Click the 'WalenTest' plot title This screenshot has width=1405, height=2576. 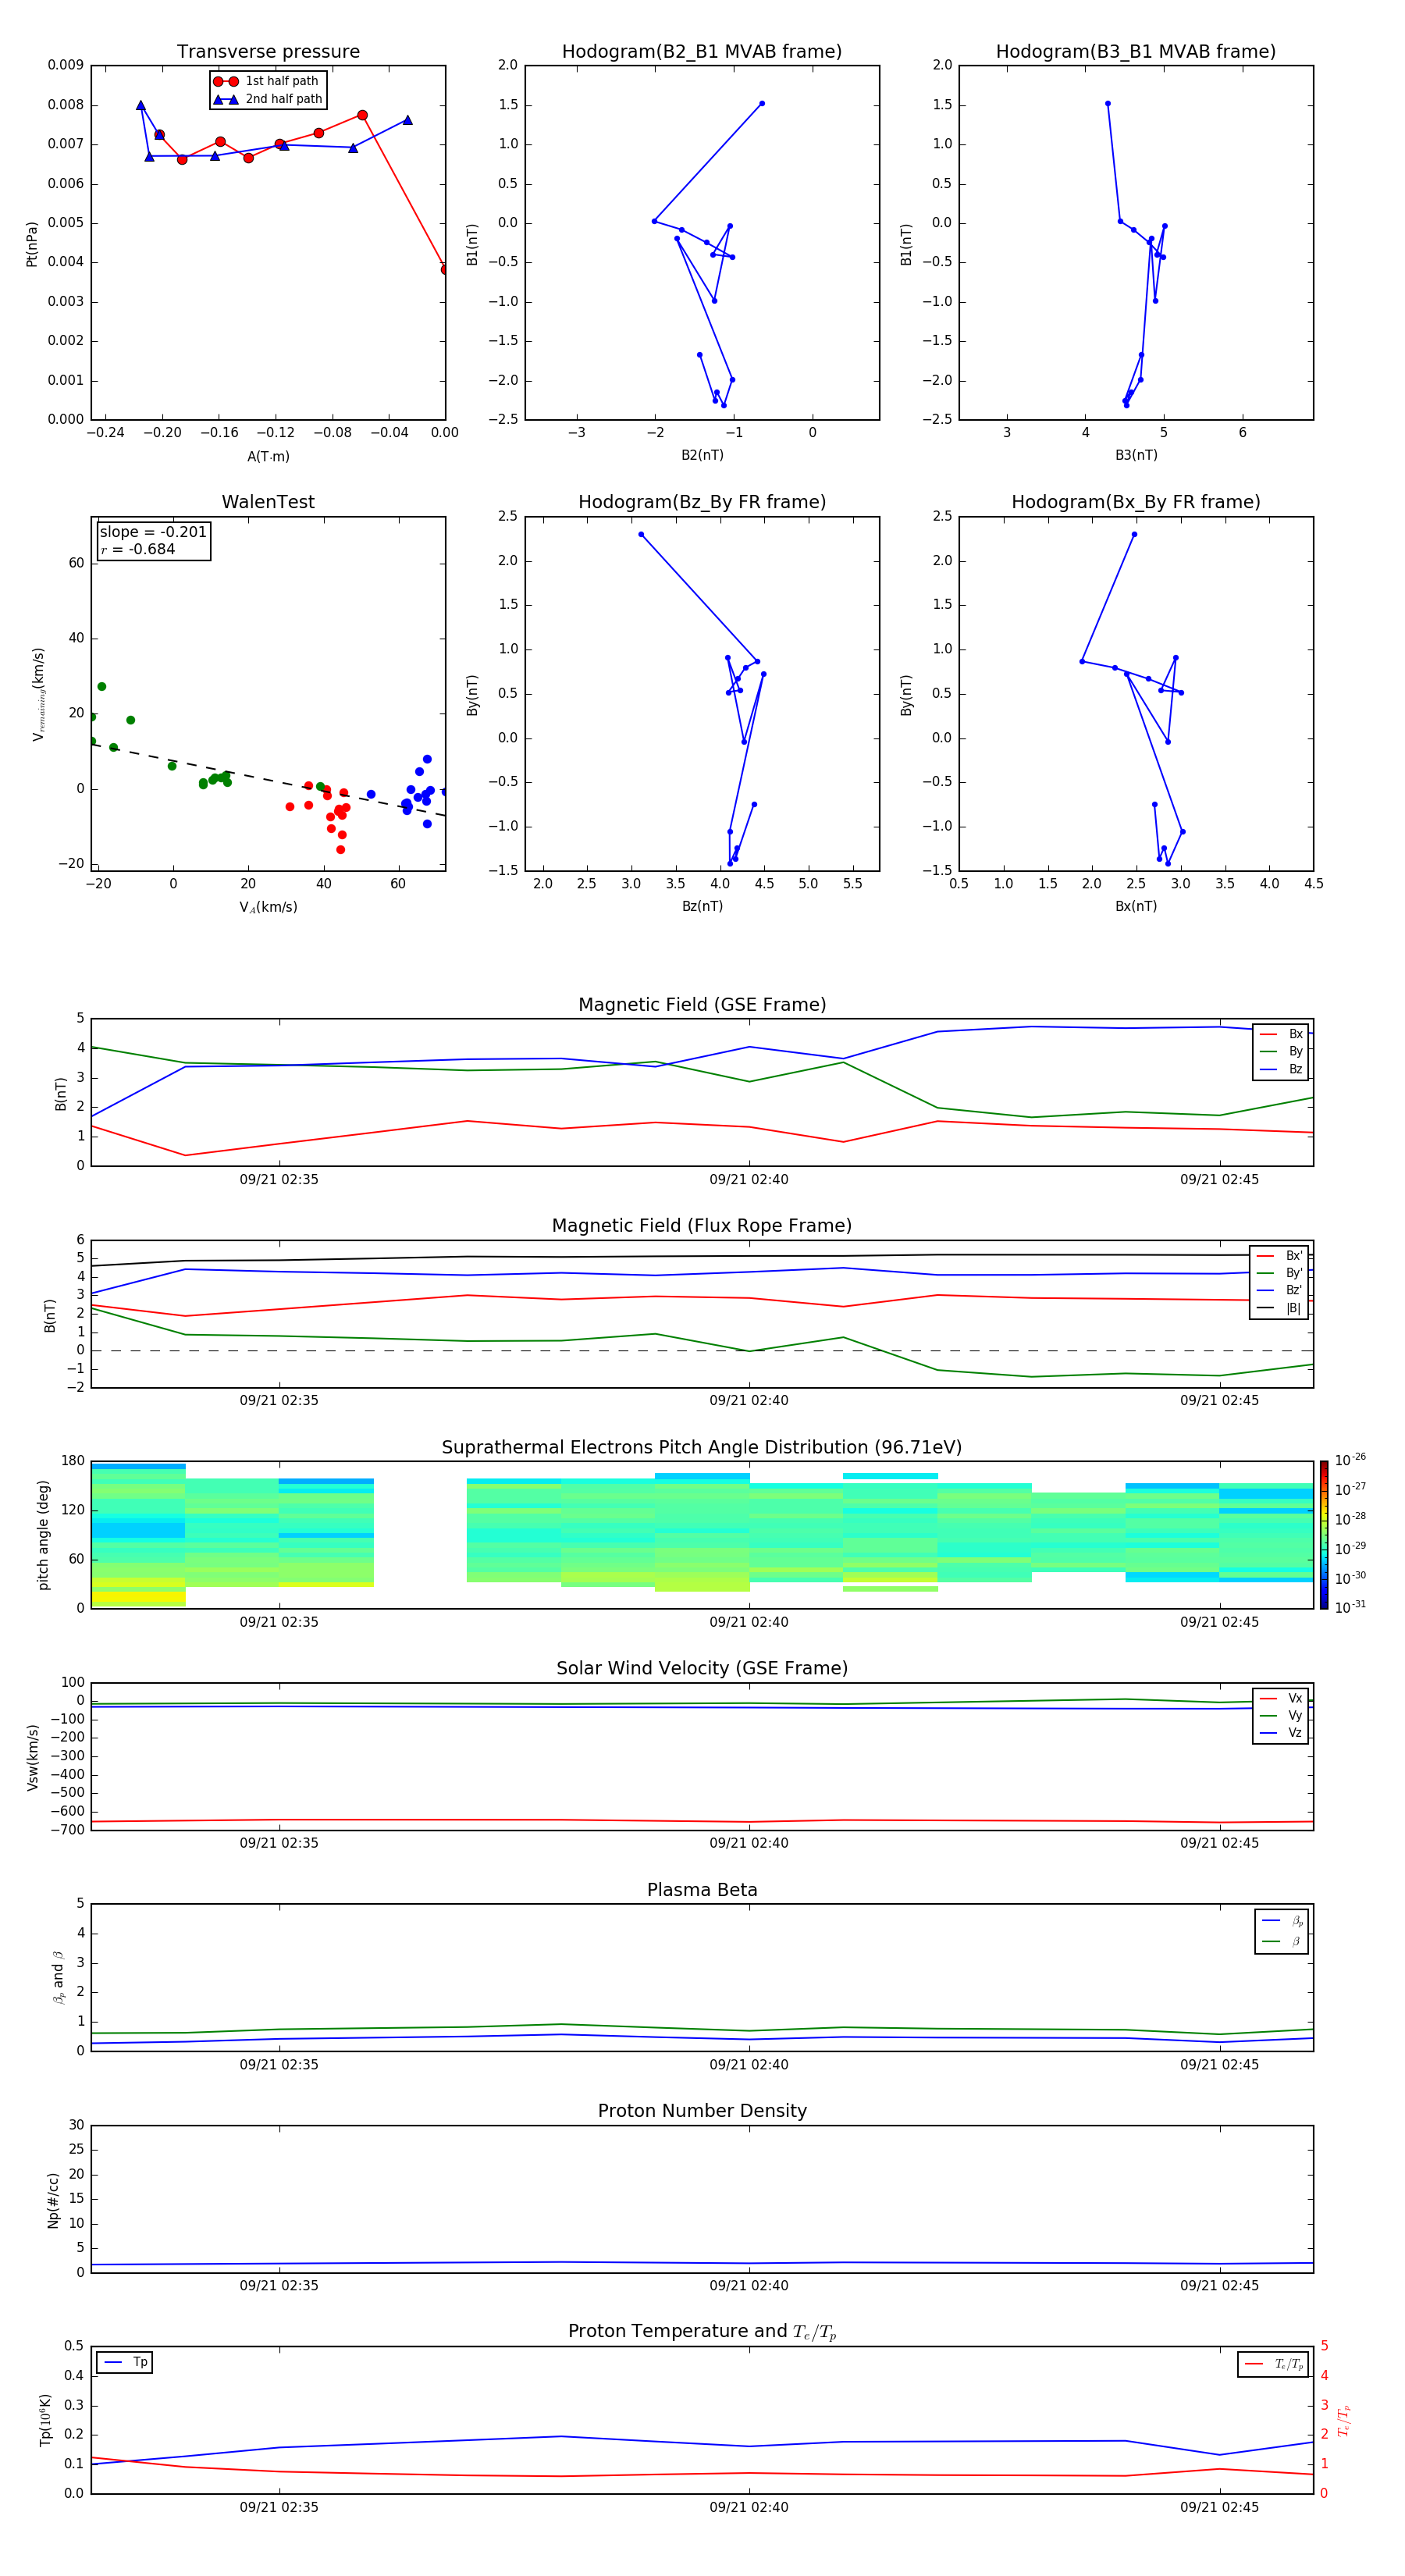pos(268,502)
